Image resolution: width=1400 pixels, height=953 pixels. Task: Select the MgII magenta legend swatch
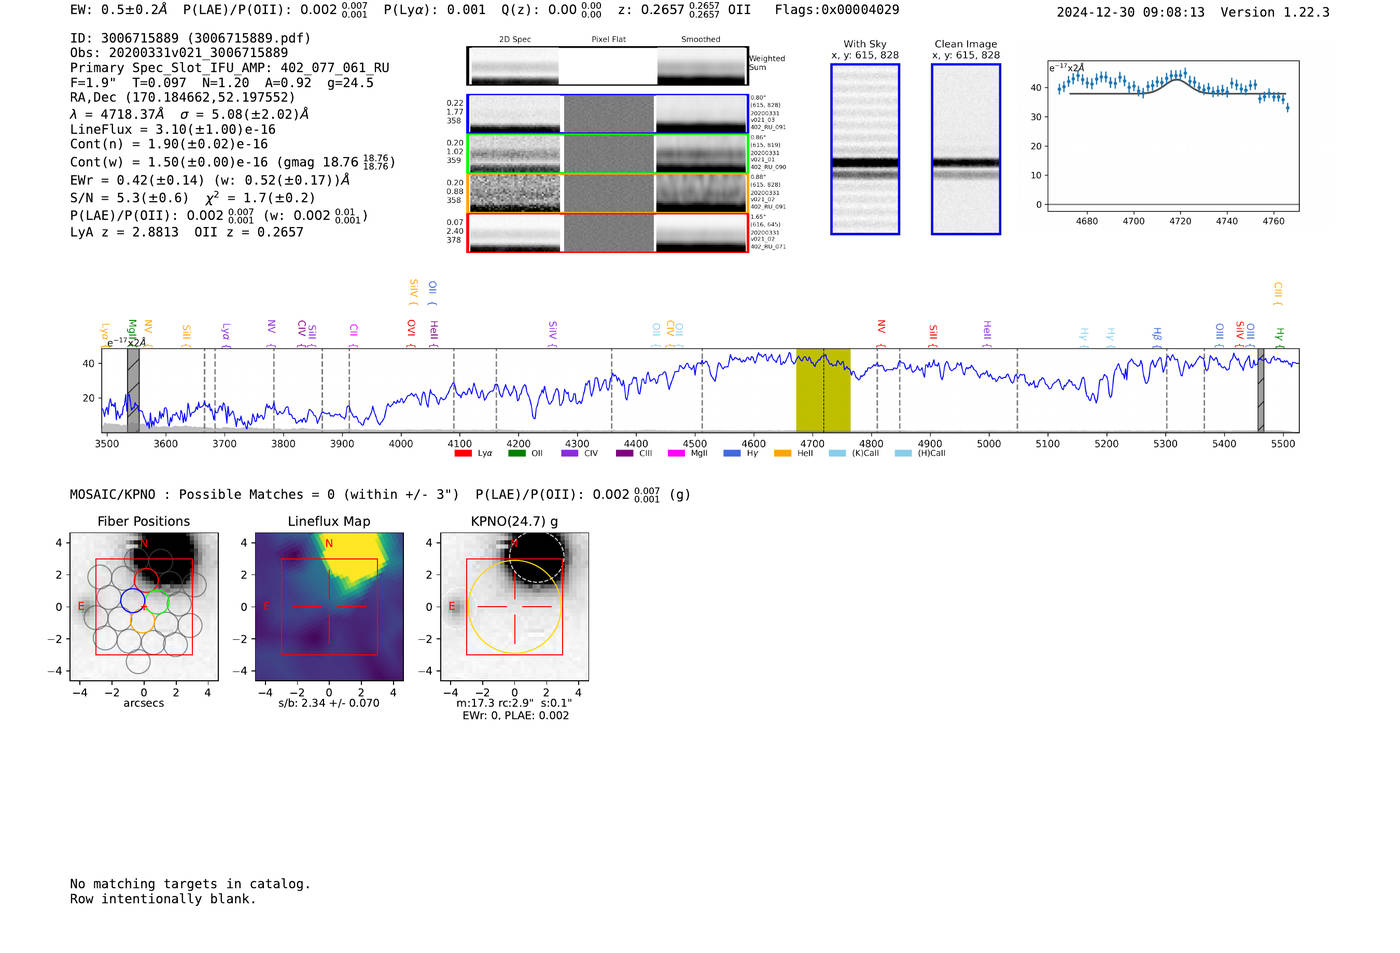[x=676, y=453]
